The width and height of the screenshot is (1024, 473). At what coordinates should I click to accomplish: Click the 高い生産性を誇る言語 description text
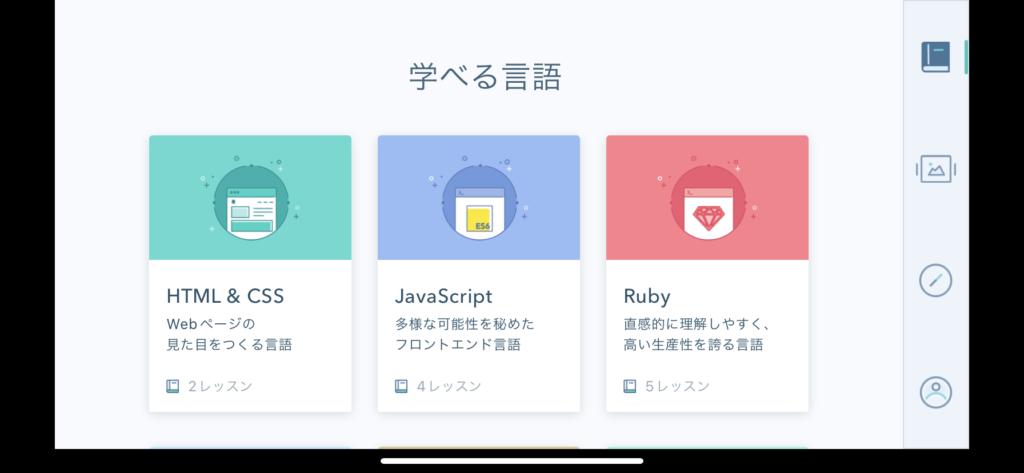(x=694, y=345)
